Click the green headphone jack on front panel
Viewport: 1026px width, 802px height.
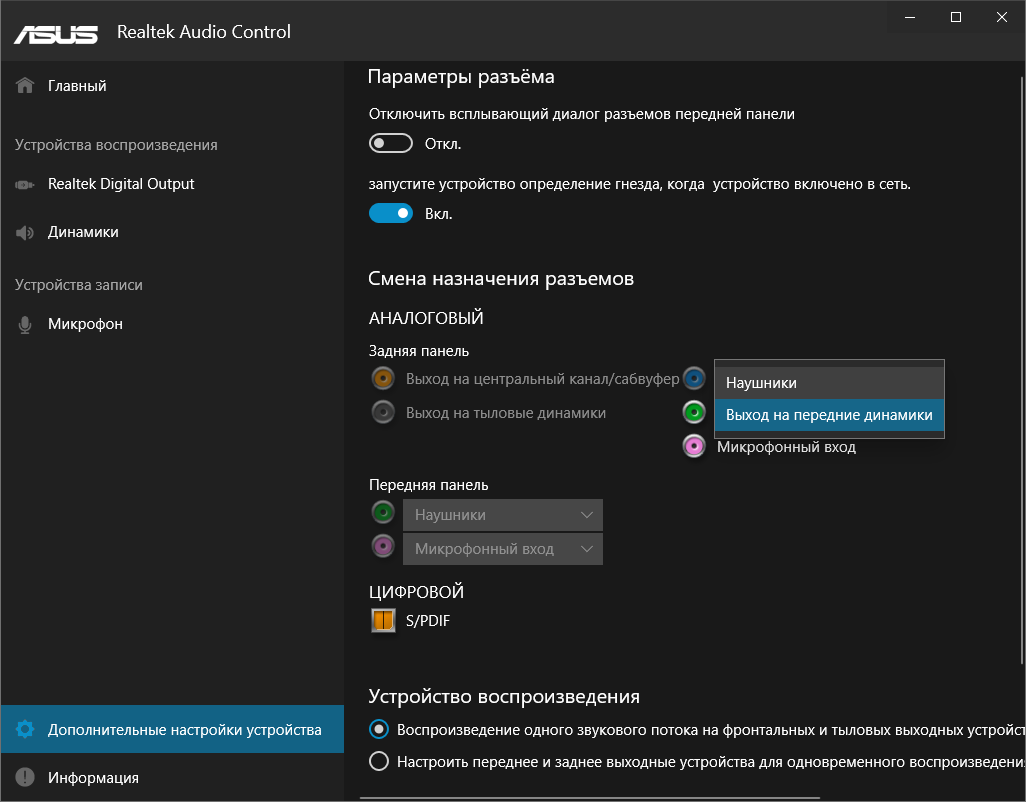[383, 512]
